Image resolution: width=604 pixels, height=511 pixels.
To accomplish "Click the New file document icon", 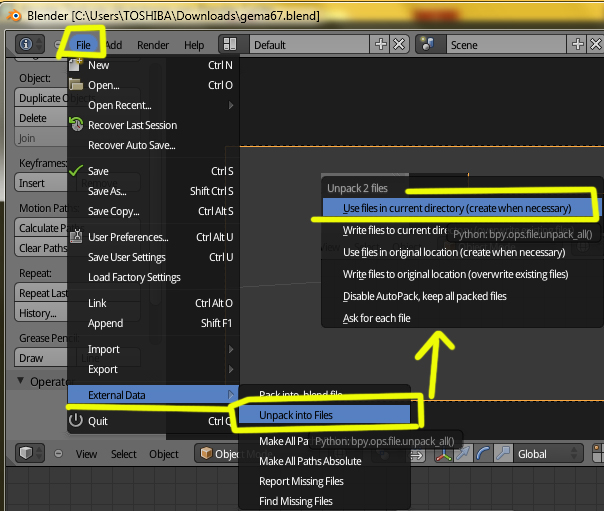I will [76, 65].
